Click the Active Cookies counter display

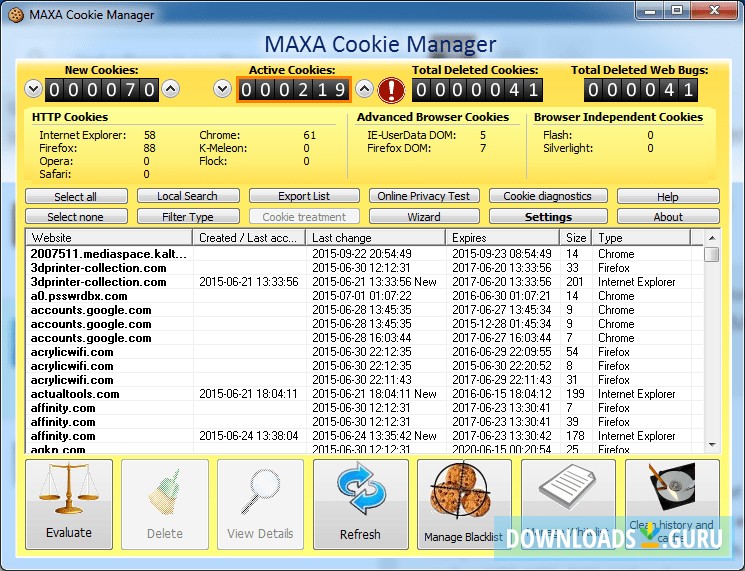[x=294, y=89]
